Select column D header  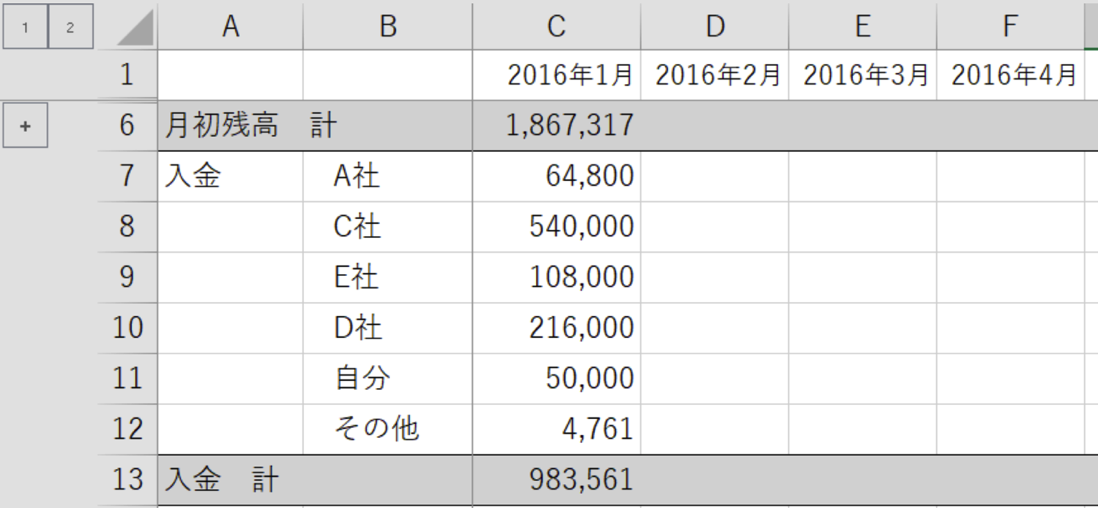pos(714,27)
